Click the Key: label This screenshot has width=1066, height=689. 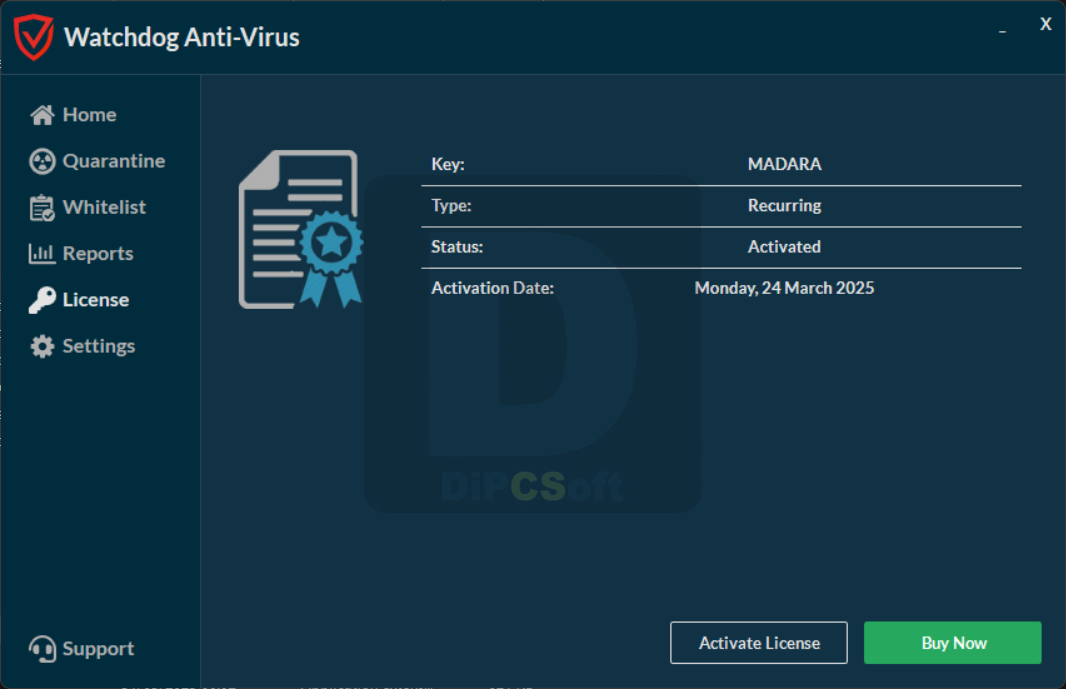click(448, 165)
